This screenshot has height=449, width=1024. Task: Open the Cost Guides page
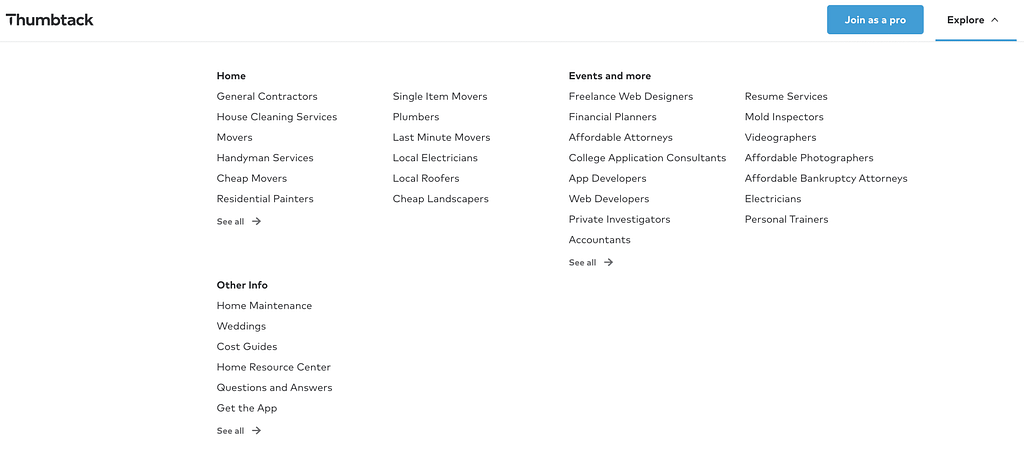247,347
